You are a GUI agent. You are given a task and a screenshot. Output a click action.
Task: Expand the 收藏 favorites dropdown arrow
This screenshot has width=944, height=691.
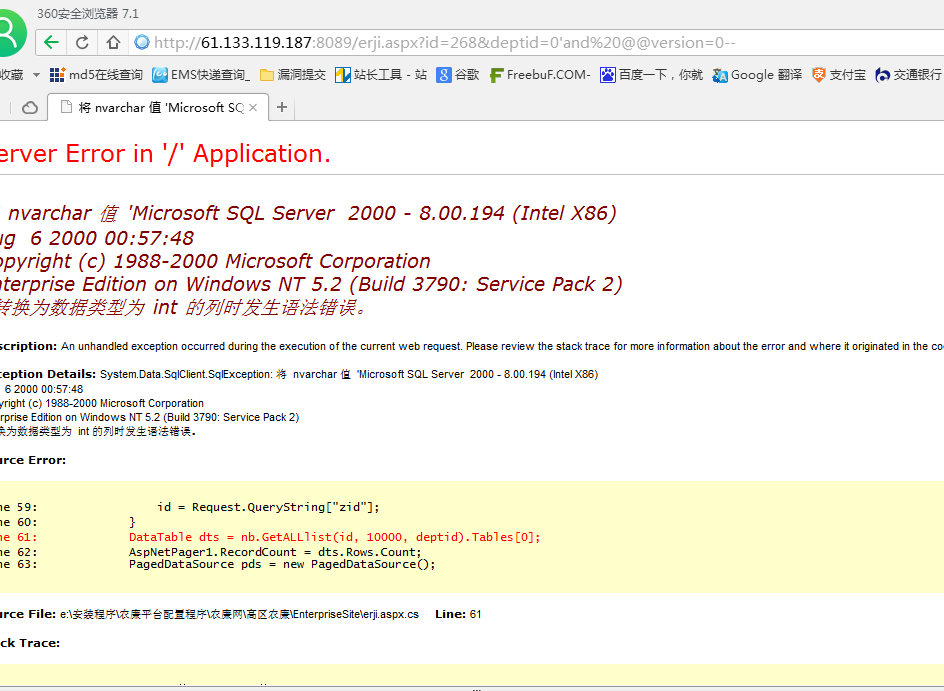click(36, 75)
